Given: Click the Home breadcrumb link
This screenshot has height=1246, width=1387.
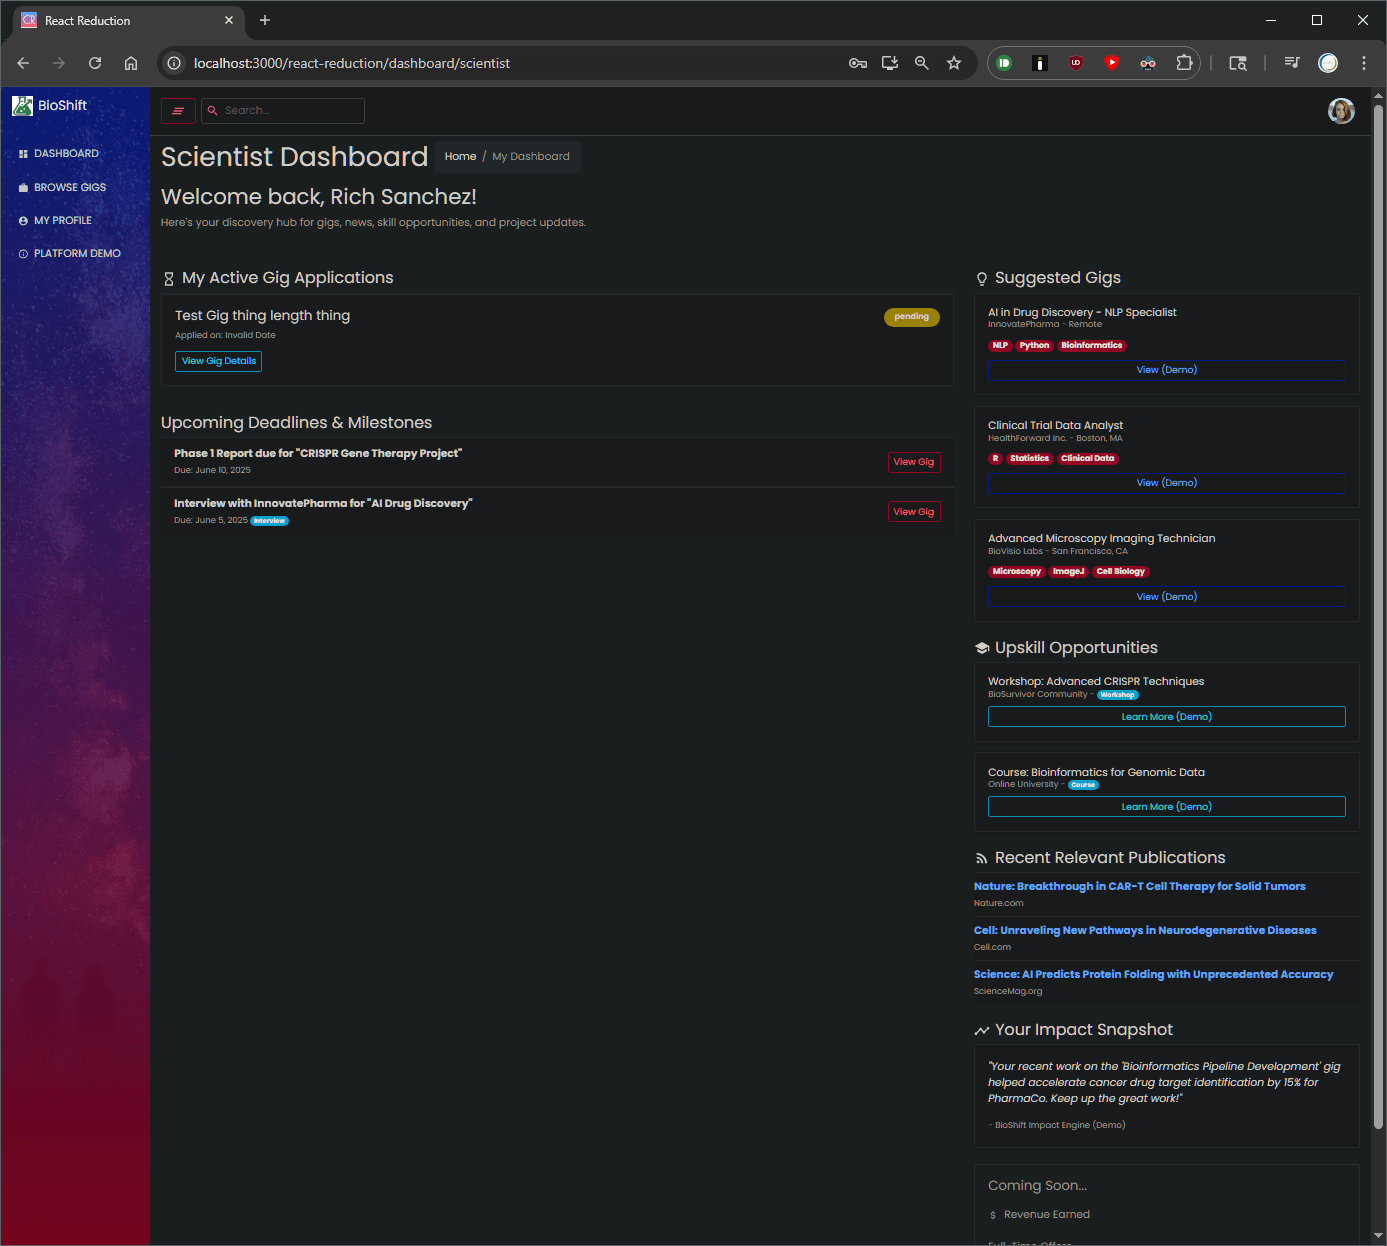Looking at the screenshot, I should 460,157.
